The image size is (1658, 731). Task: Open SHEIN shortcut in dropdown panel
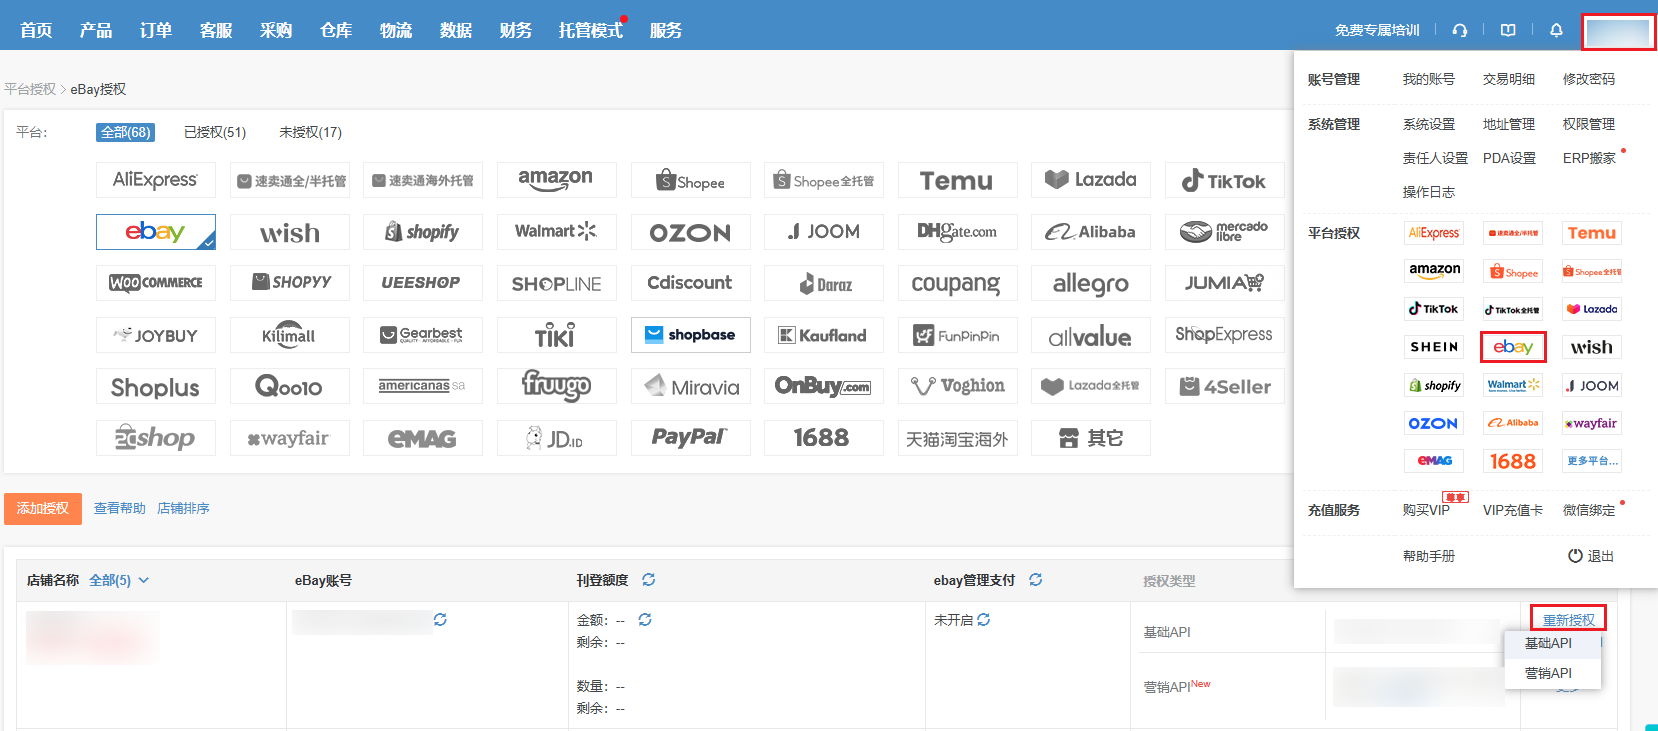point(1434,347)
